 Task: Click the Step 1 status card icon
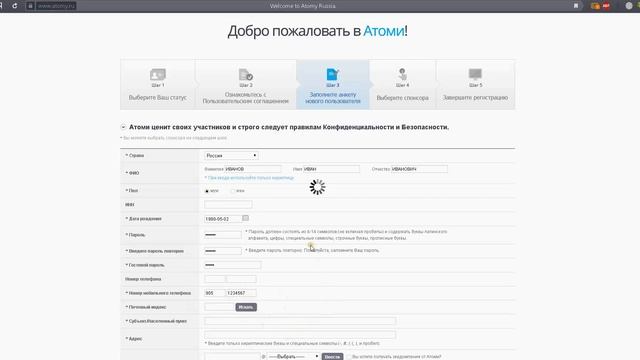pos(158,74)
